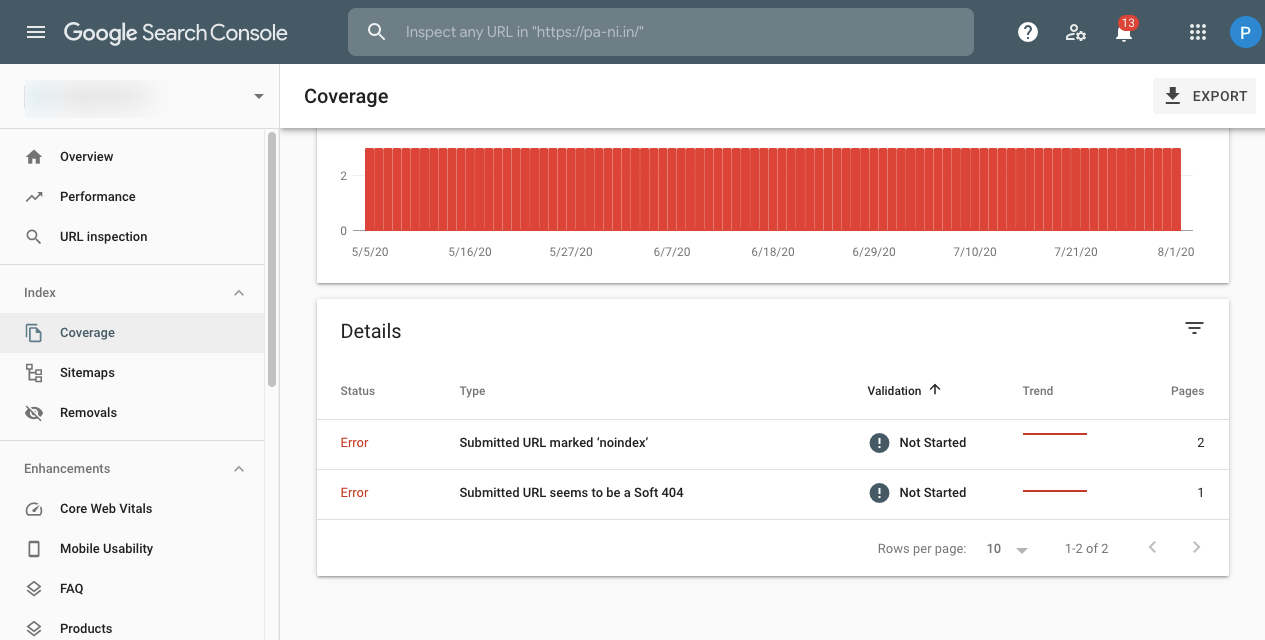Click the Soft 404 row trend line
This screenshot has height=640, width=1265.
[1055, 491]
